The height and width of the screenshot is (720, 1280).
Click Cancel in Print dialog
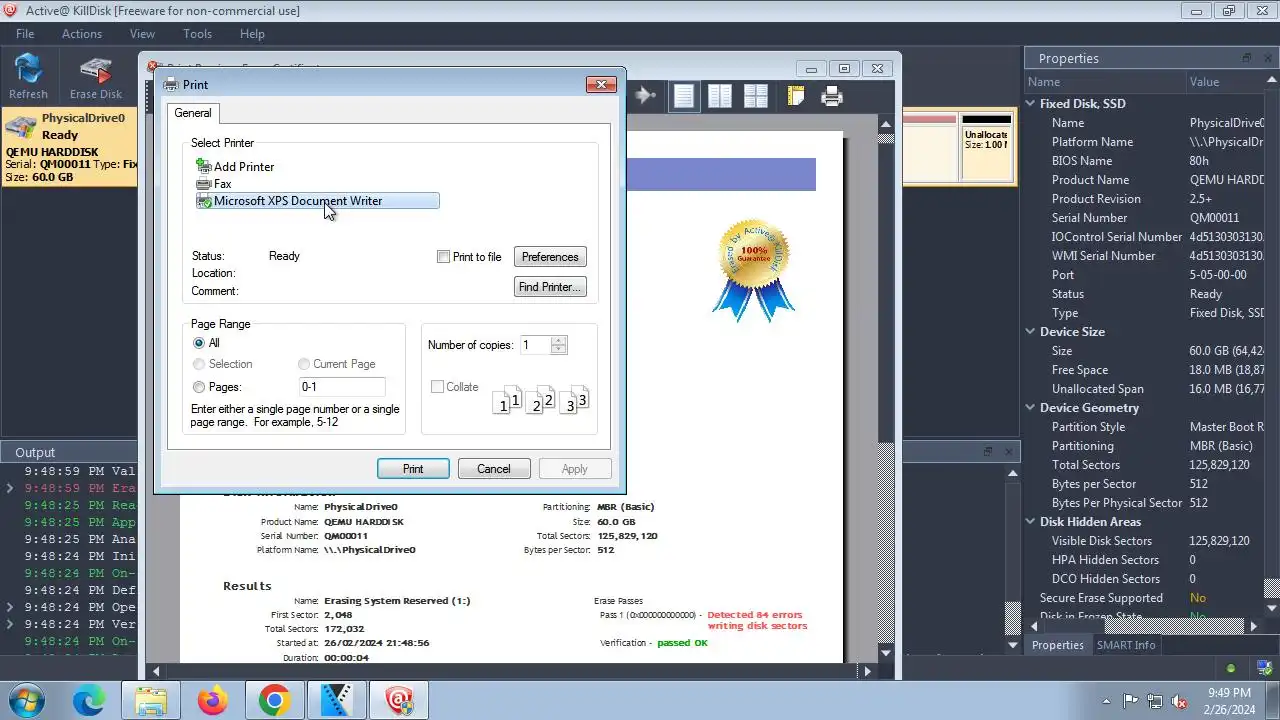pyautogui.click(x=494, y=469)
